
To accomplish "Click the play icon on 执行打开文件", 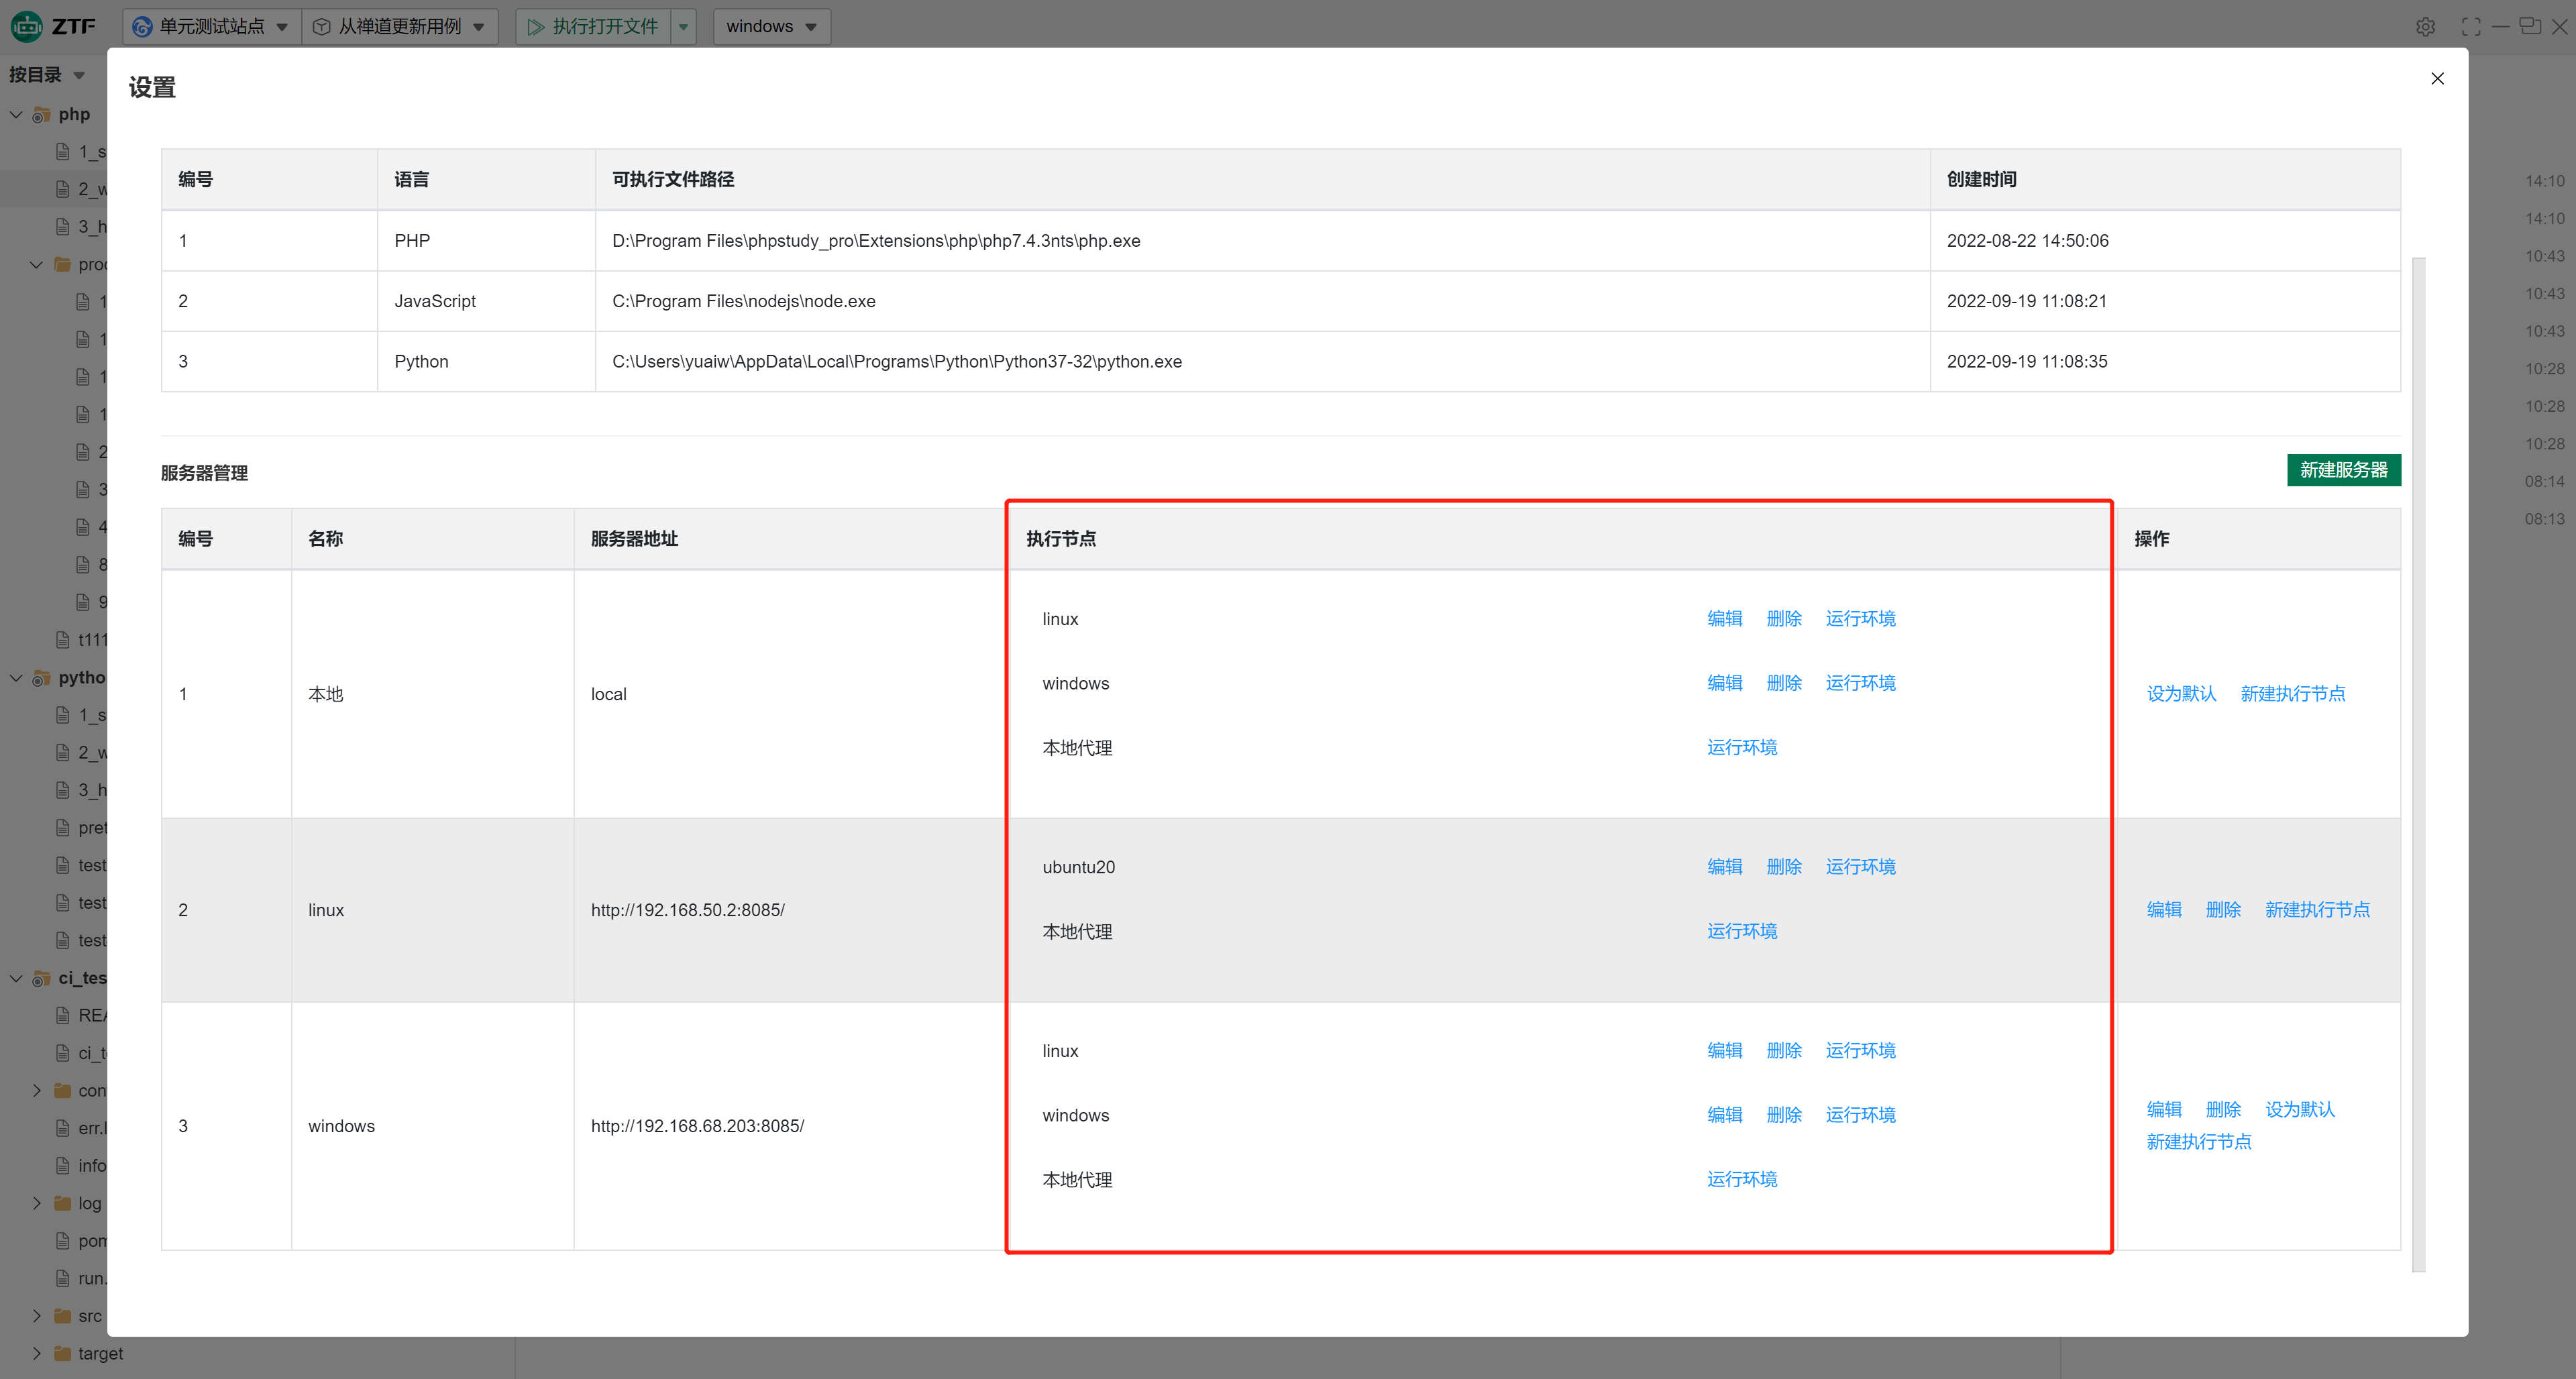I will click(536, 27).
